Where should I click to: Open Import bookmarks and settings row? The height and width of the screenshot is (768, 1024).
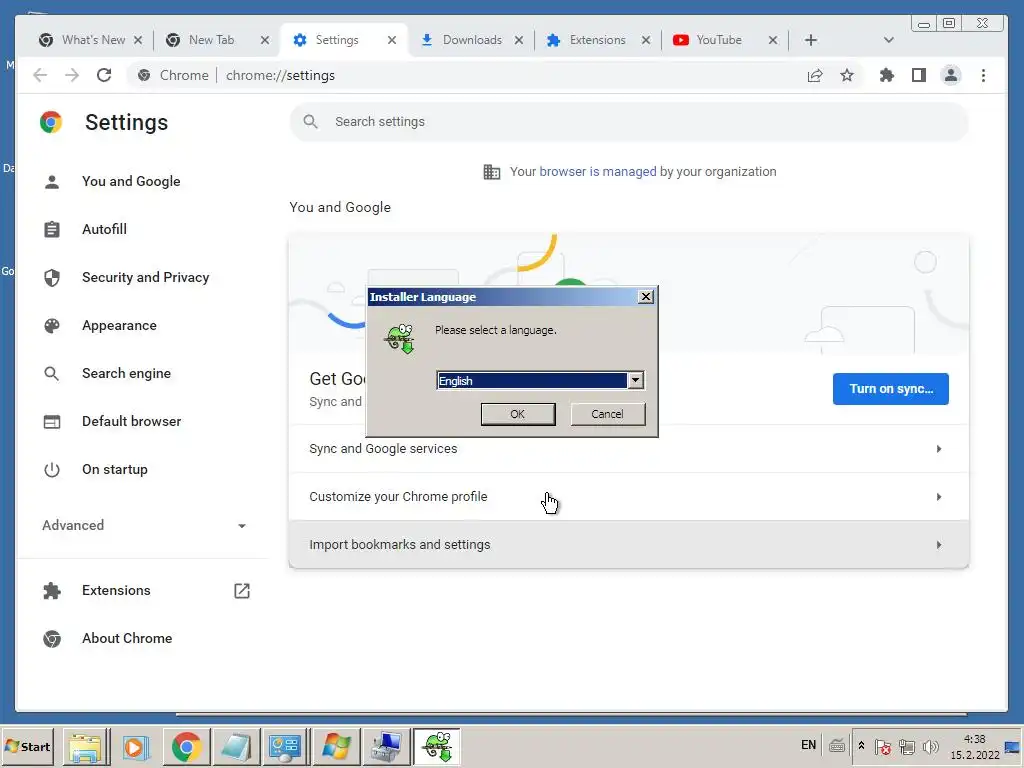click(x=629, y=545)
